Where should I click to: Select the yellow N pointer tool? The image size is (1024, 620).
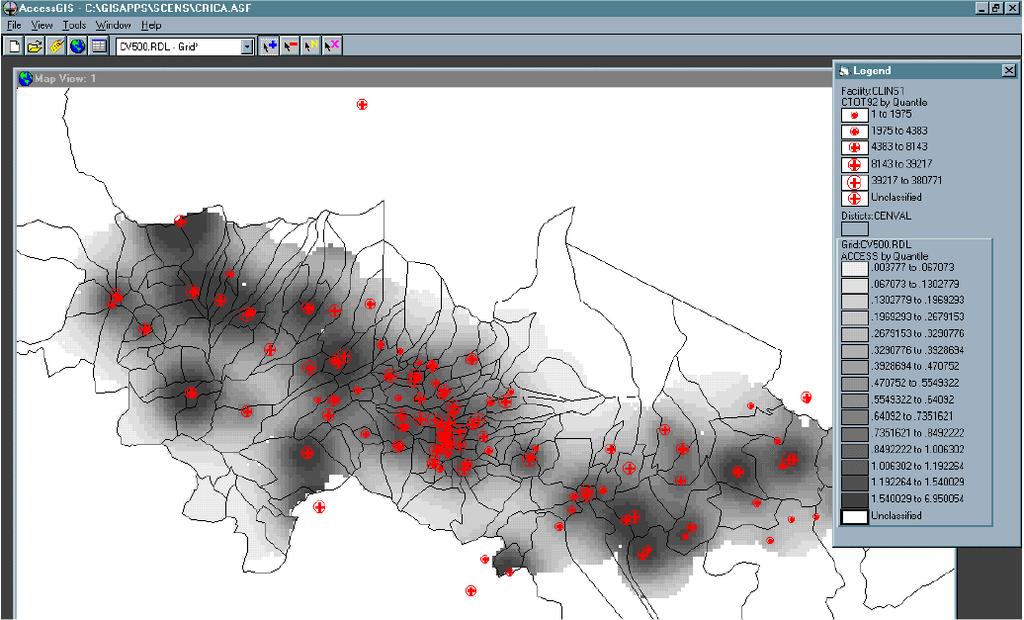click(x=311, y=46)
